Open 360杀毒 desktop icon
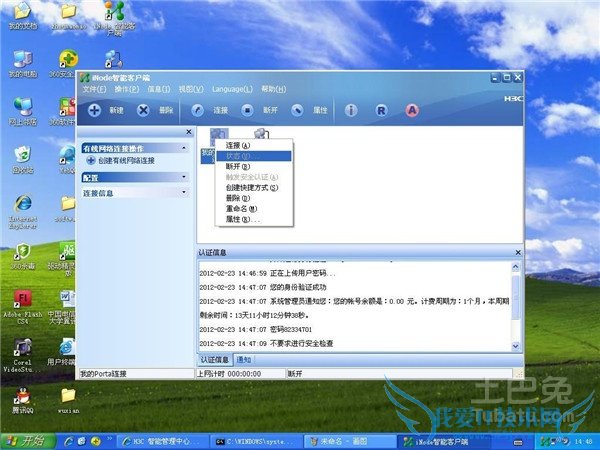 [x=23, y=256]
